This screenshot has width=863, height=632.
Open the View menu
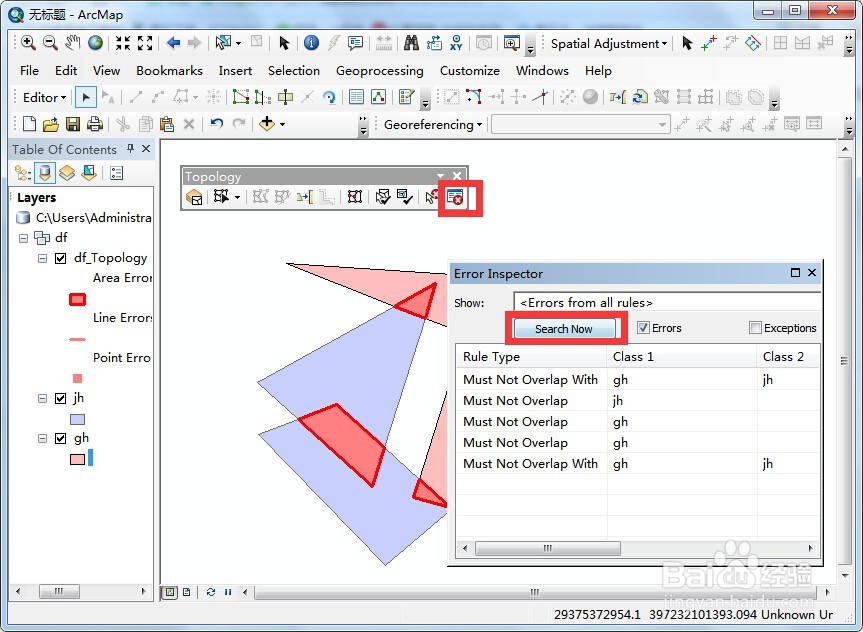[x=106, y=71]
